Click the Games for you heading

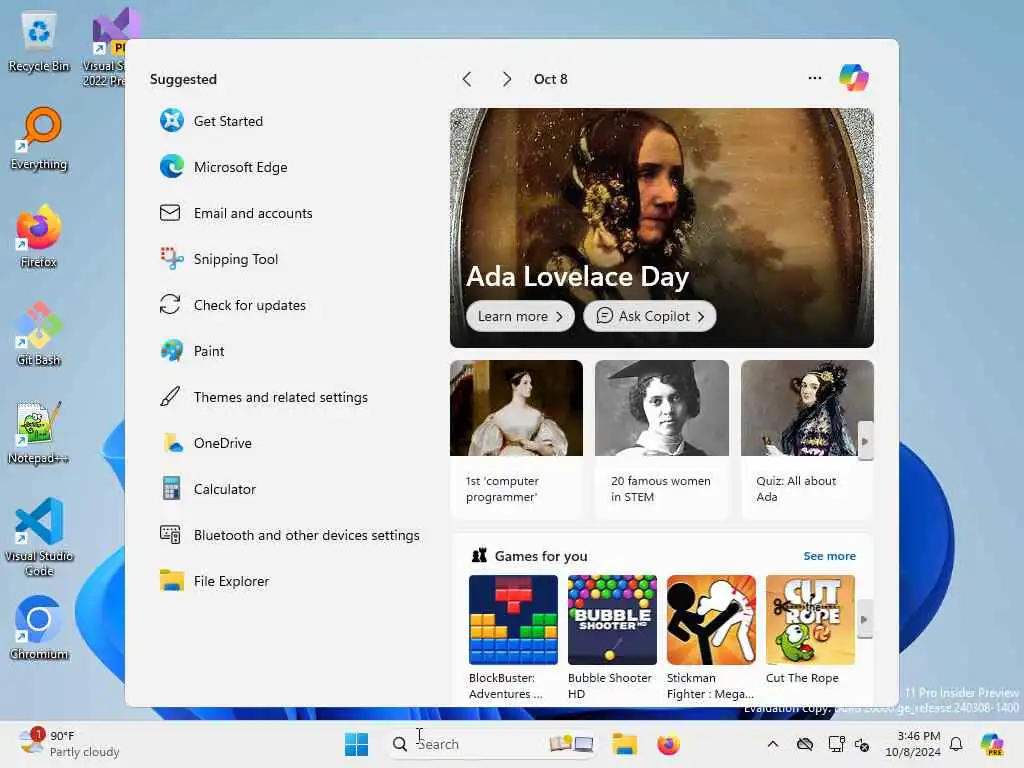pyautogui.click(x=541, y=556)
